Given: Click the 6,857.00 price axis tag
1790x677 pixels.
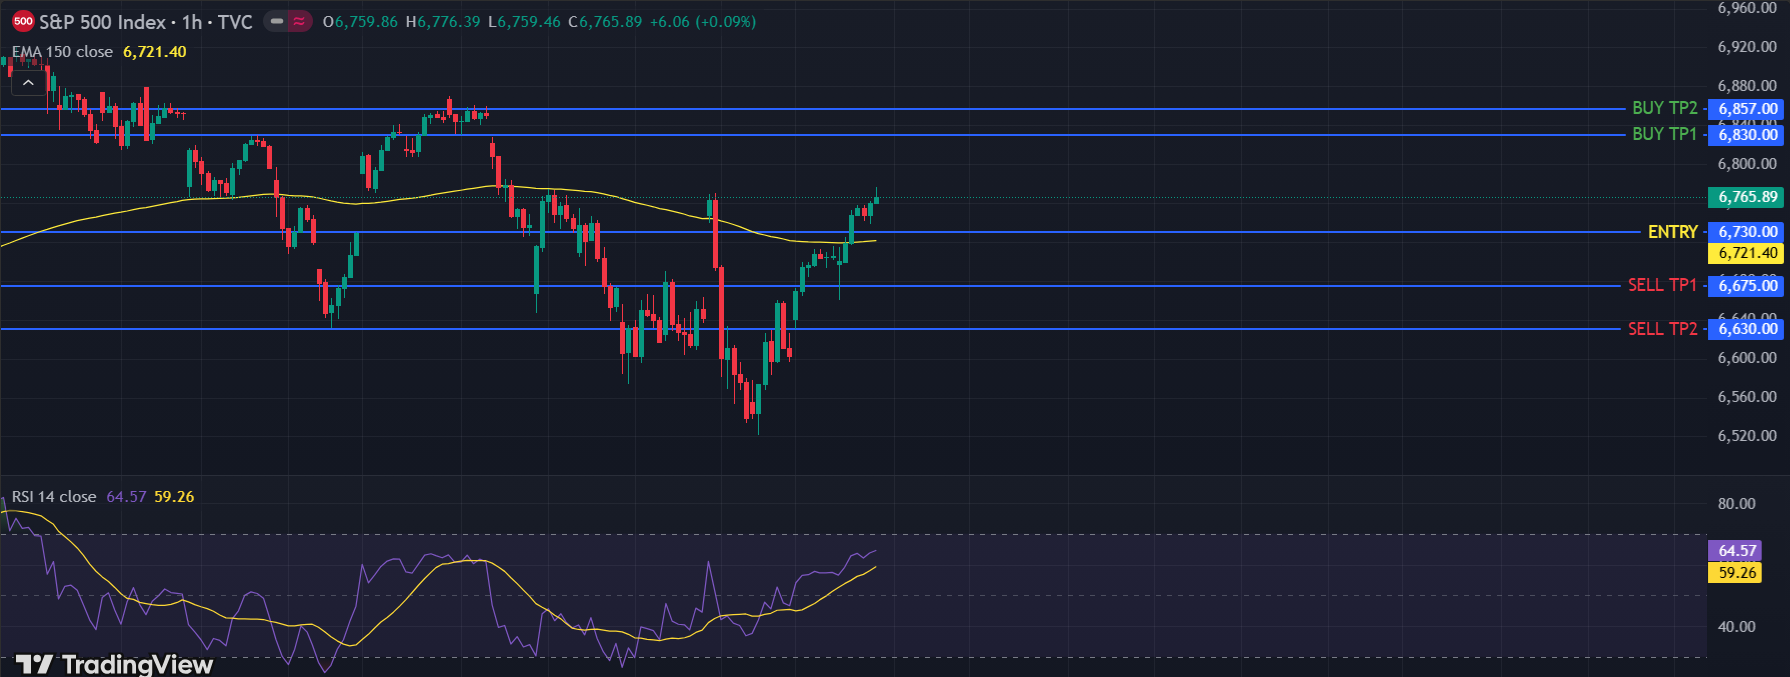Looking at the screenshot, I should coord(1747,109).
